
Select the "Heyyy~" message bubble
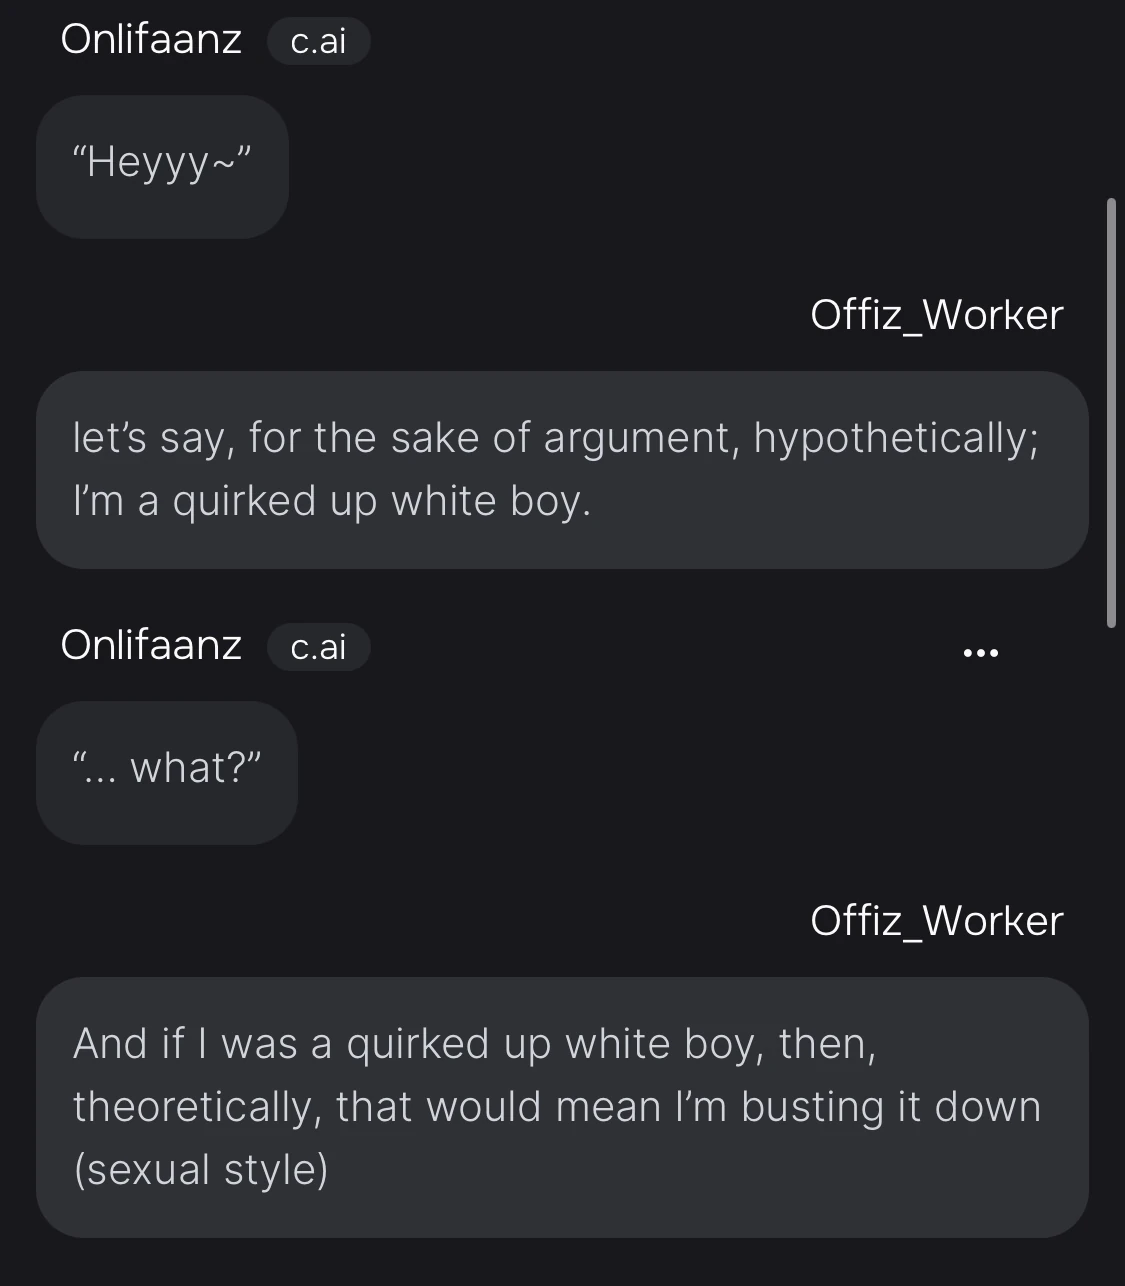point(162,164)
